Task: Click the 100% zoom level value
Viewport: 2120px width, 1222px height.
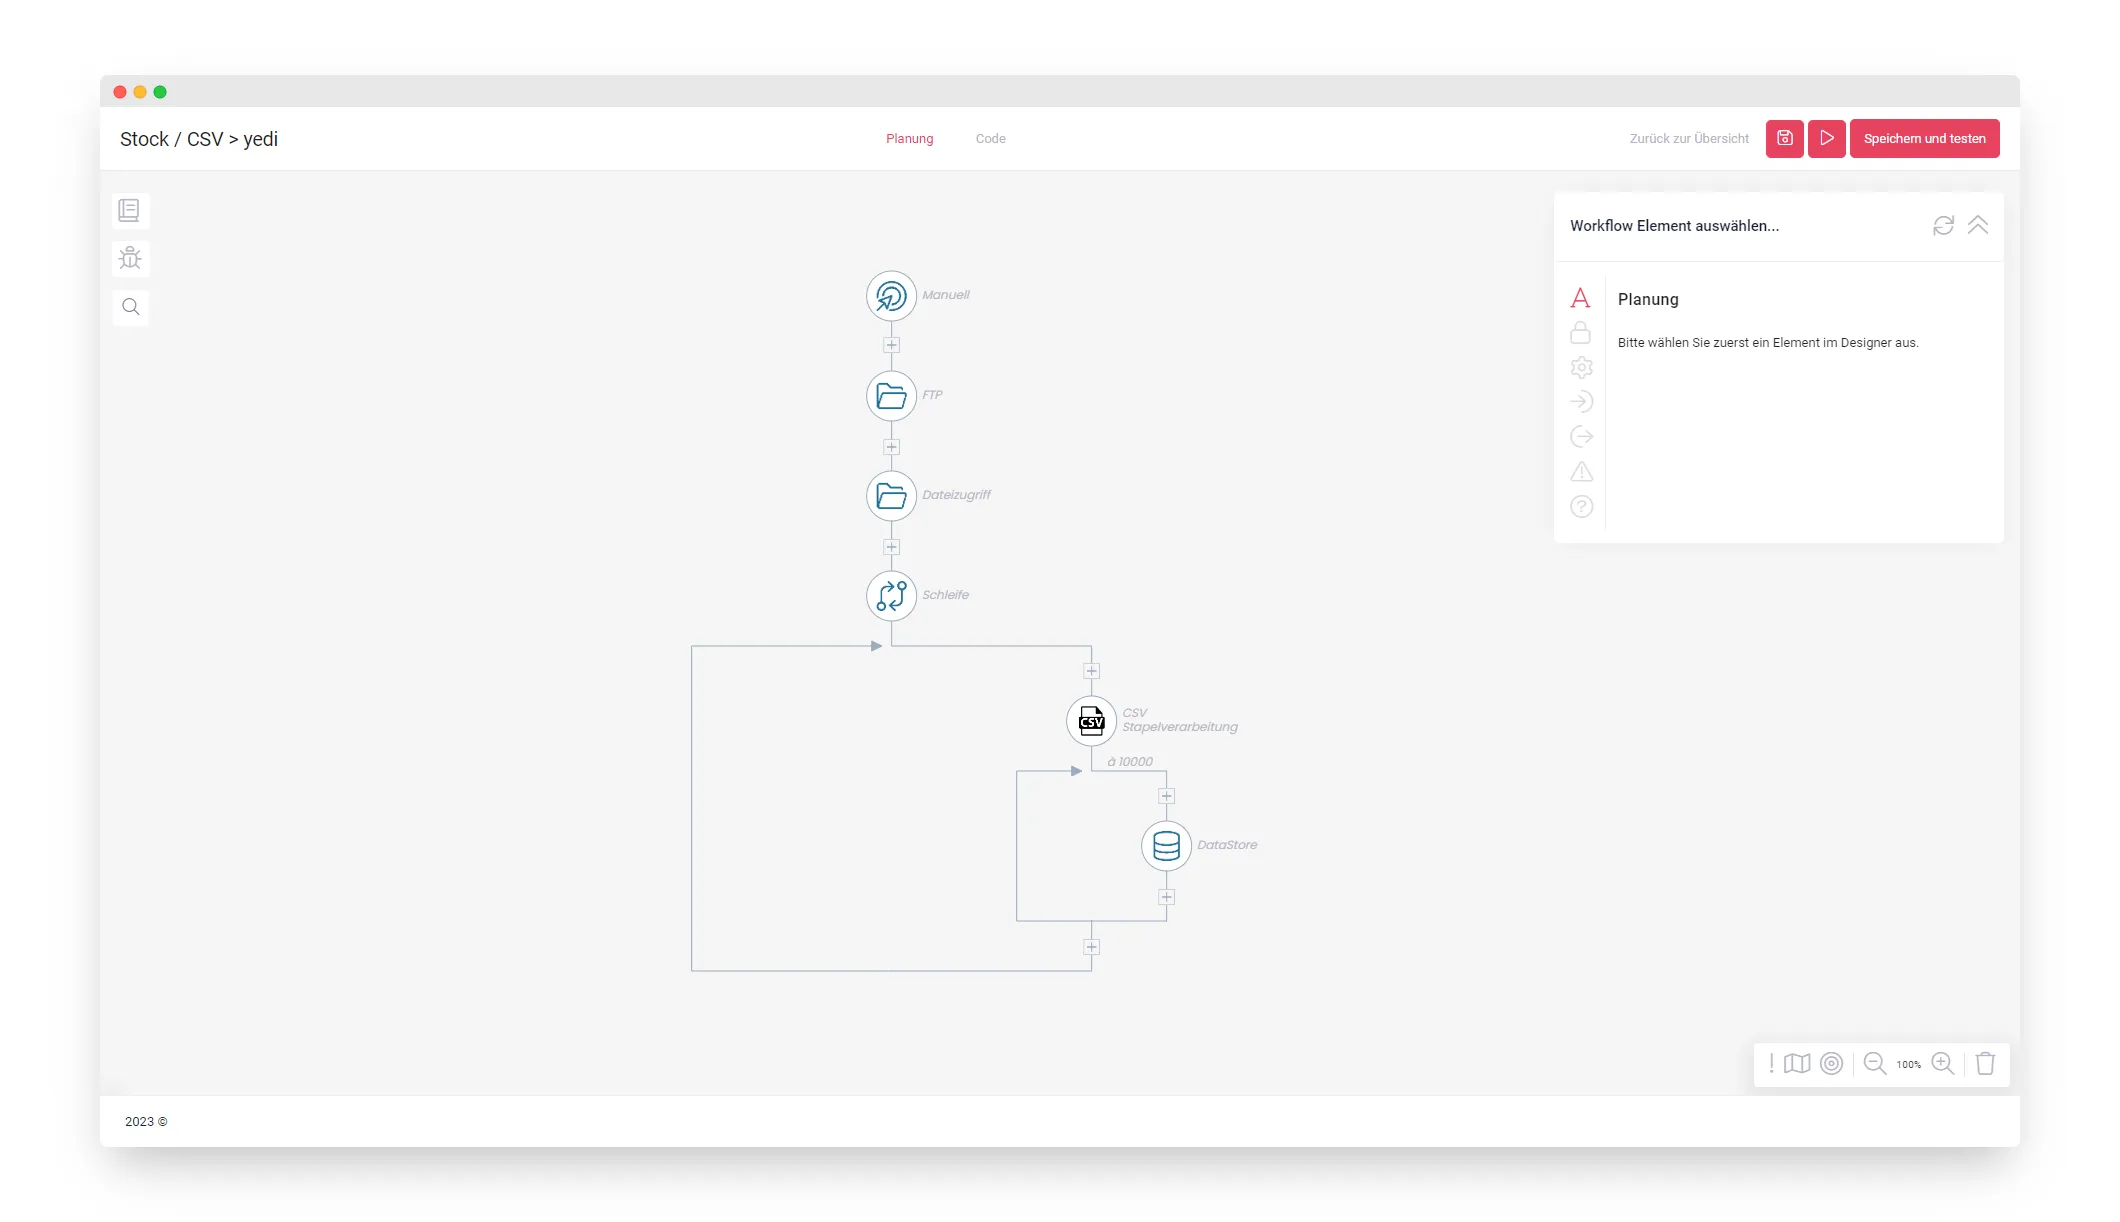Action: pos(1909,1065)
